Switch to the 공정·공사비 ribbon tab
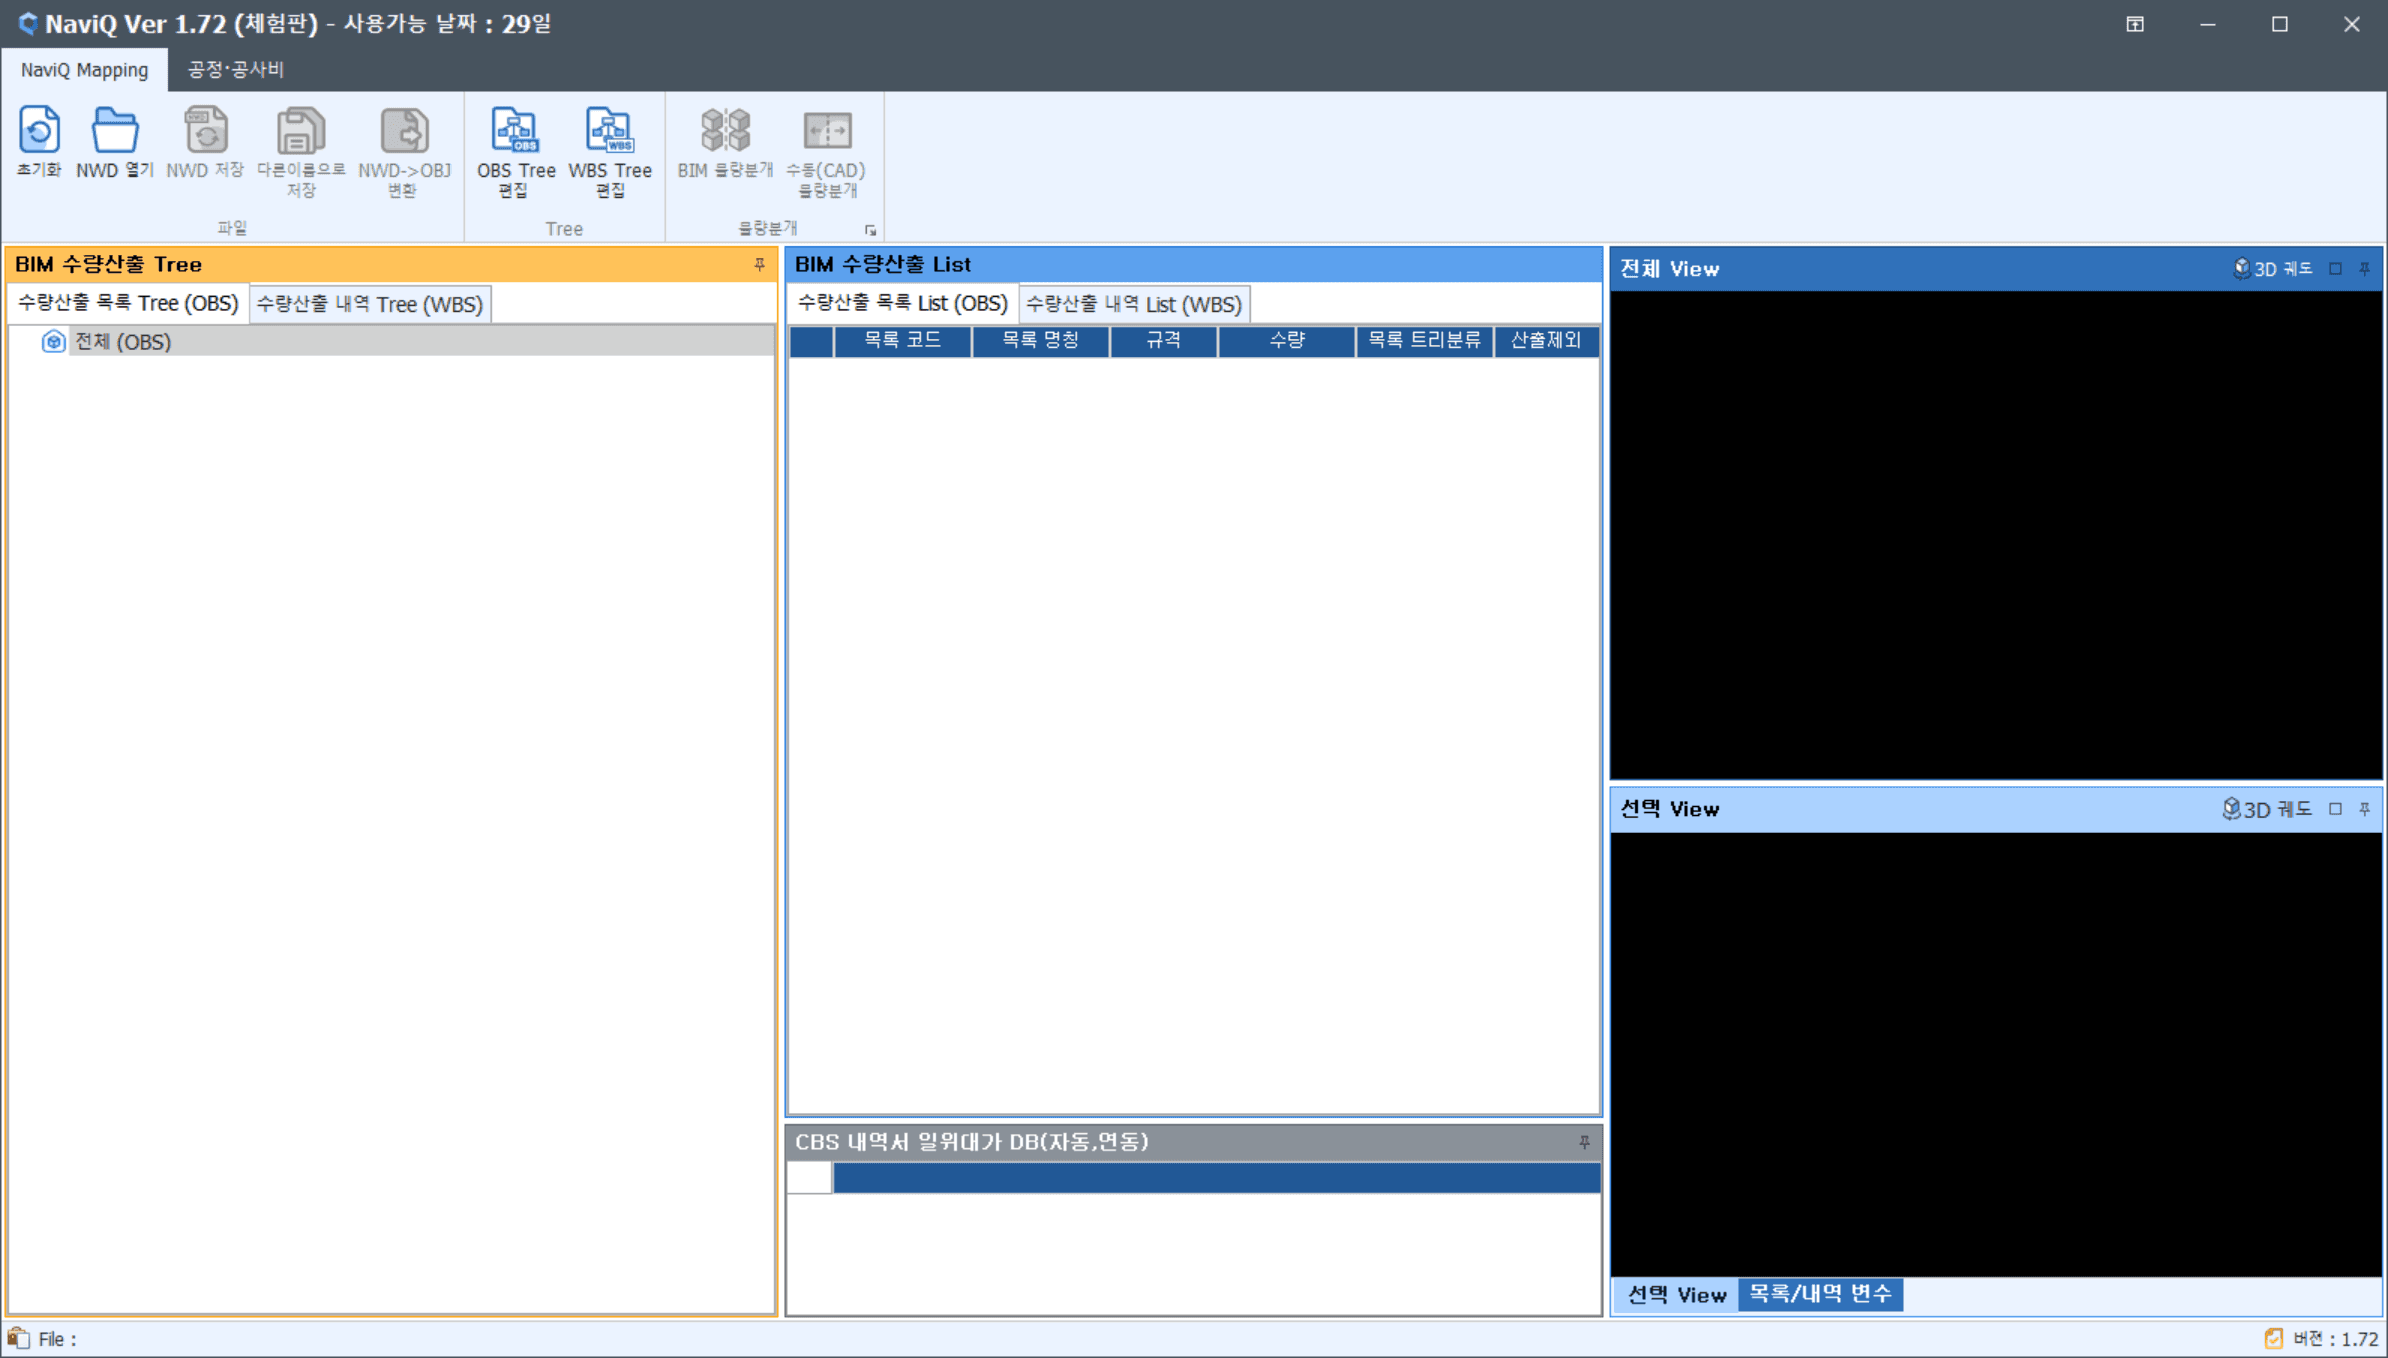Image resolution: width=2388 pixels, height=1358 pixels. point(236,70)
